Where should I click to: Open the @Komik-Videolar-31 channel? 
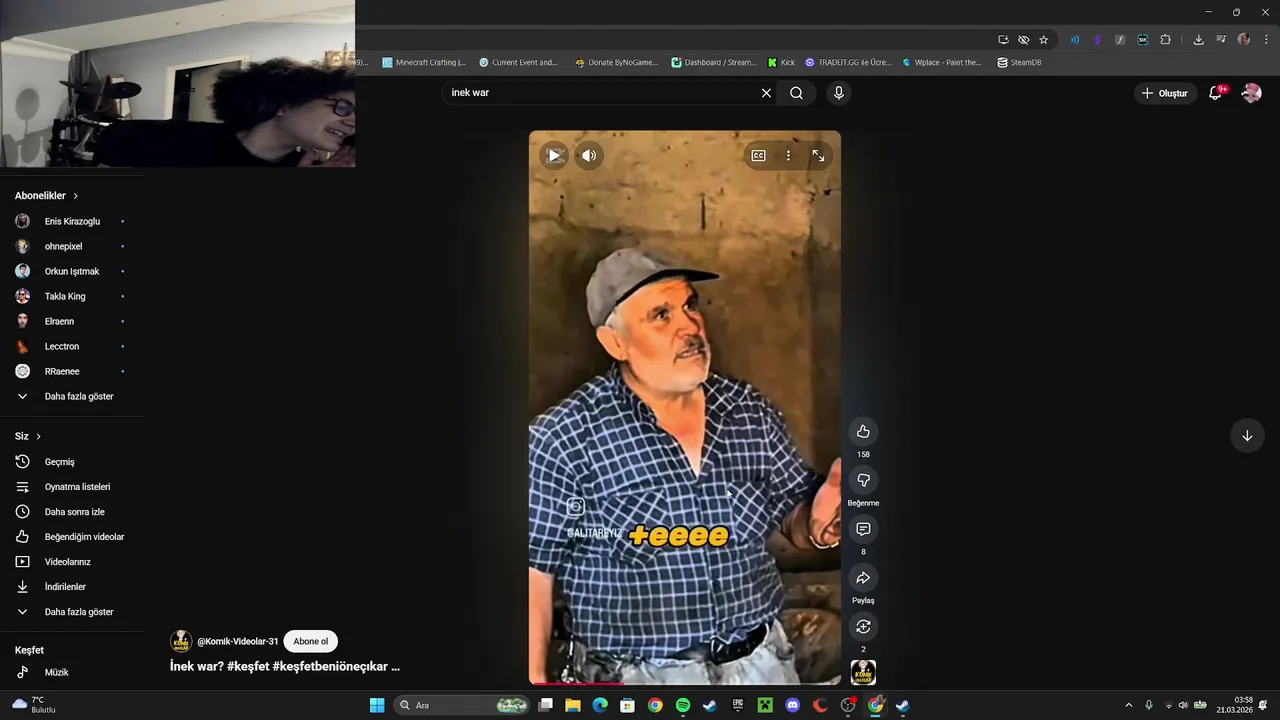tap(237, 641)
